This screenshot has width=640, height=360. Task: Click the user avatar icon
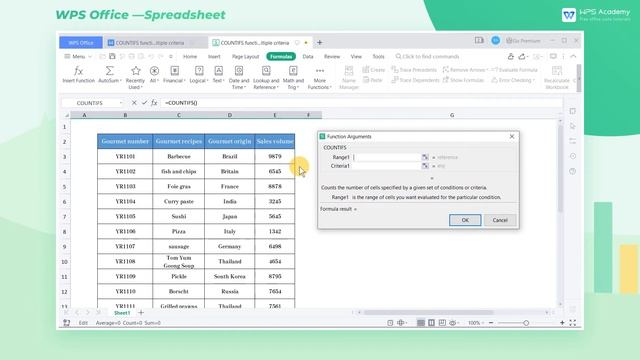[496, 40]
